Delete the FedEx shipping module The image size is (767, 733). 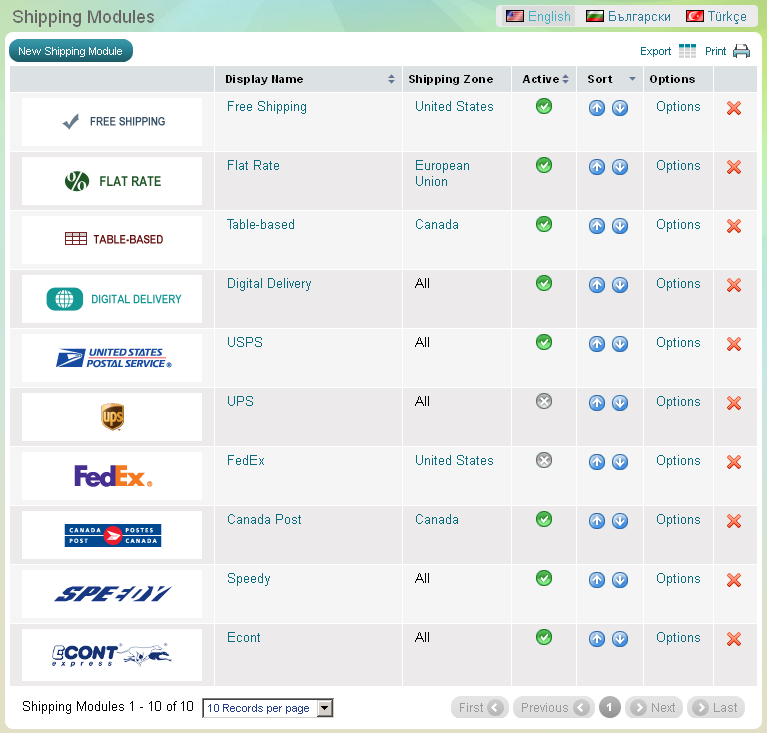coord(734,462)
